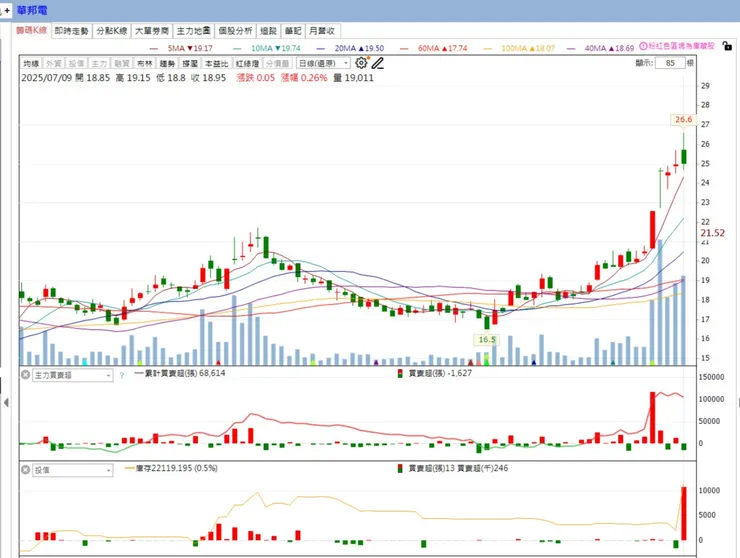This screenshot has height=558, width=740.
Task: Open the 投信 indicator dropdown in lower panel
Action: pyautogui.click(x=73, y=470)
